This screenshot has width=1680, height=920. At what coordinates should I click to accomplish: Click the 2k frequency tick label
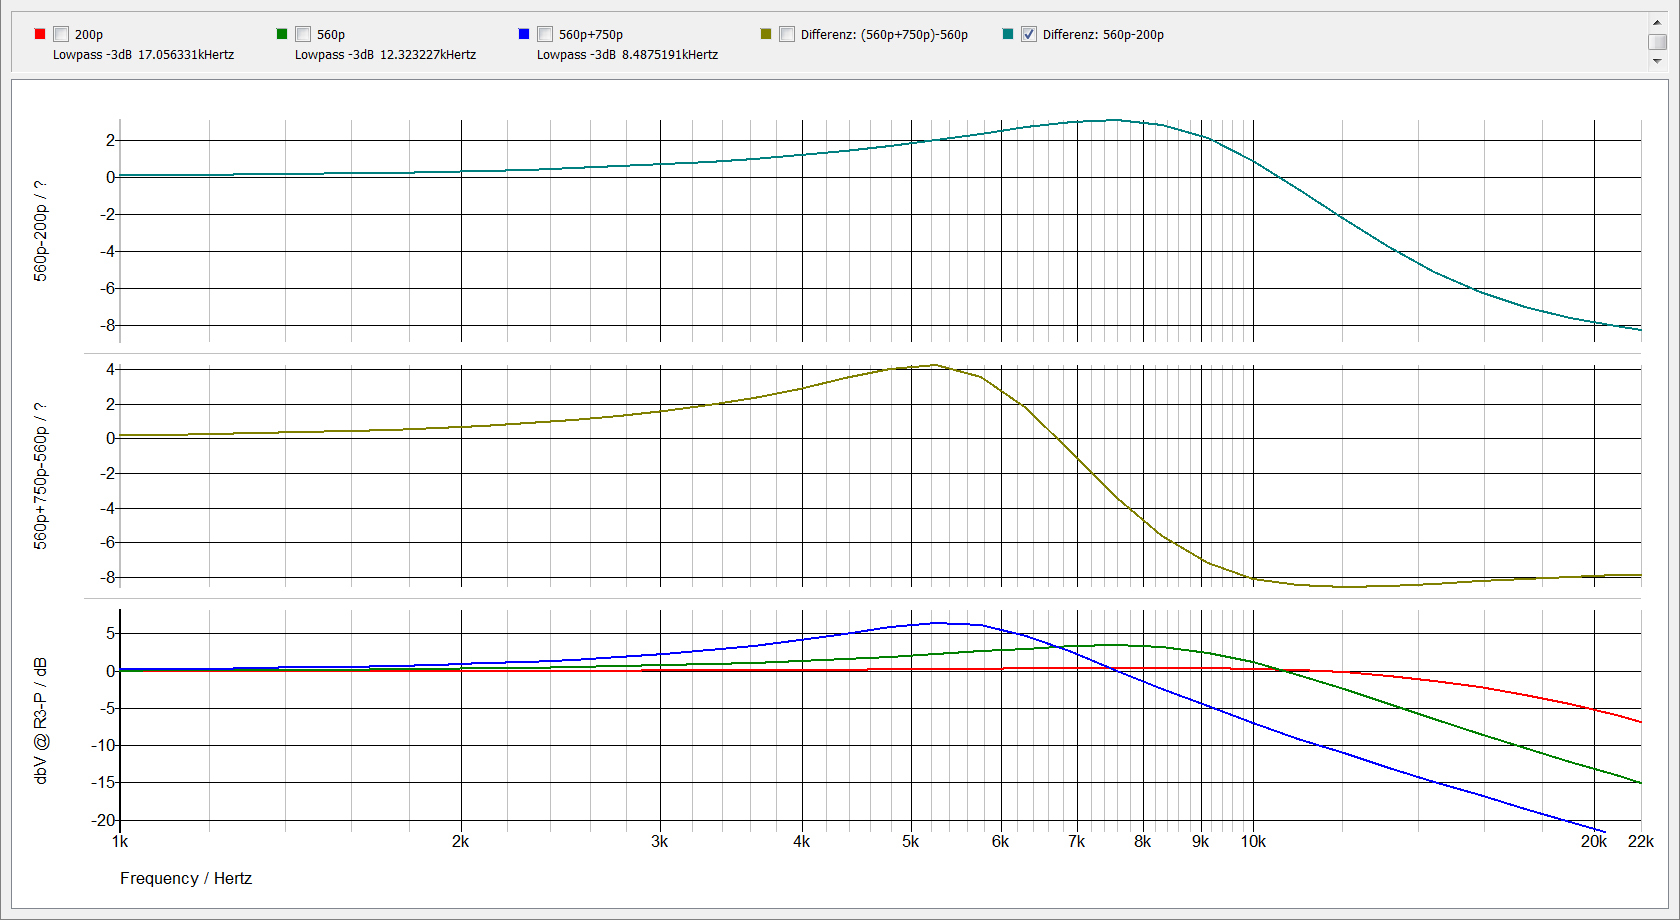tap(461, 842)
